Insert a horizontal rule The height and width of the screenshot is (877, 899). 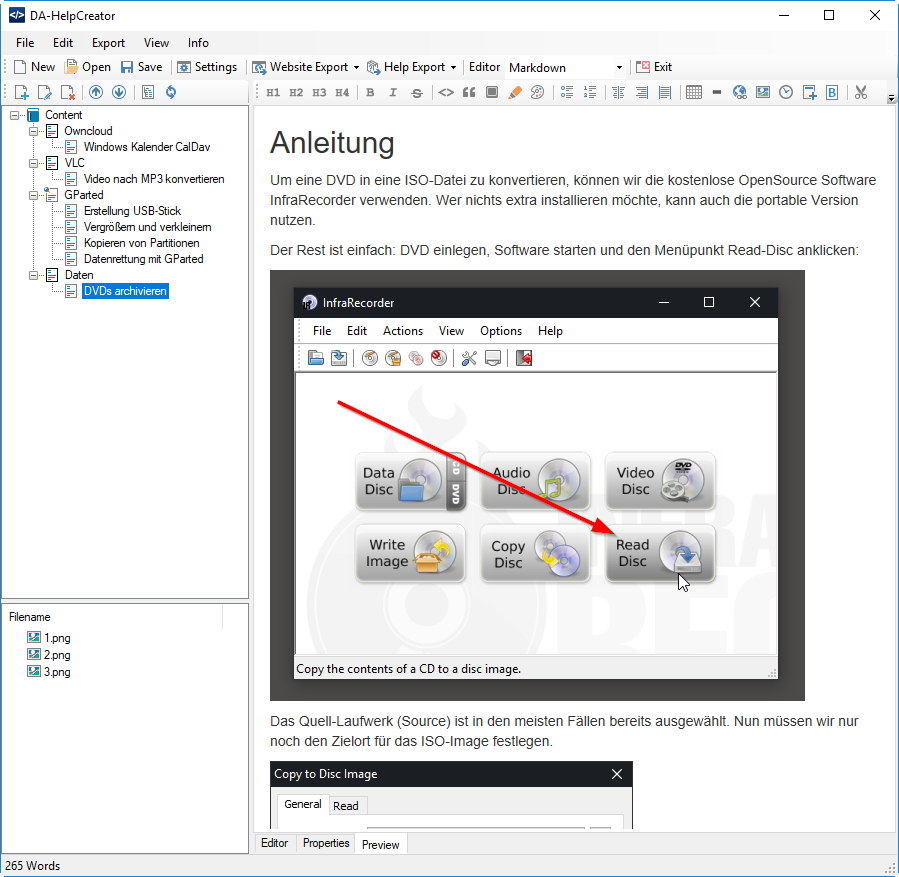(717, 92)
